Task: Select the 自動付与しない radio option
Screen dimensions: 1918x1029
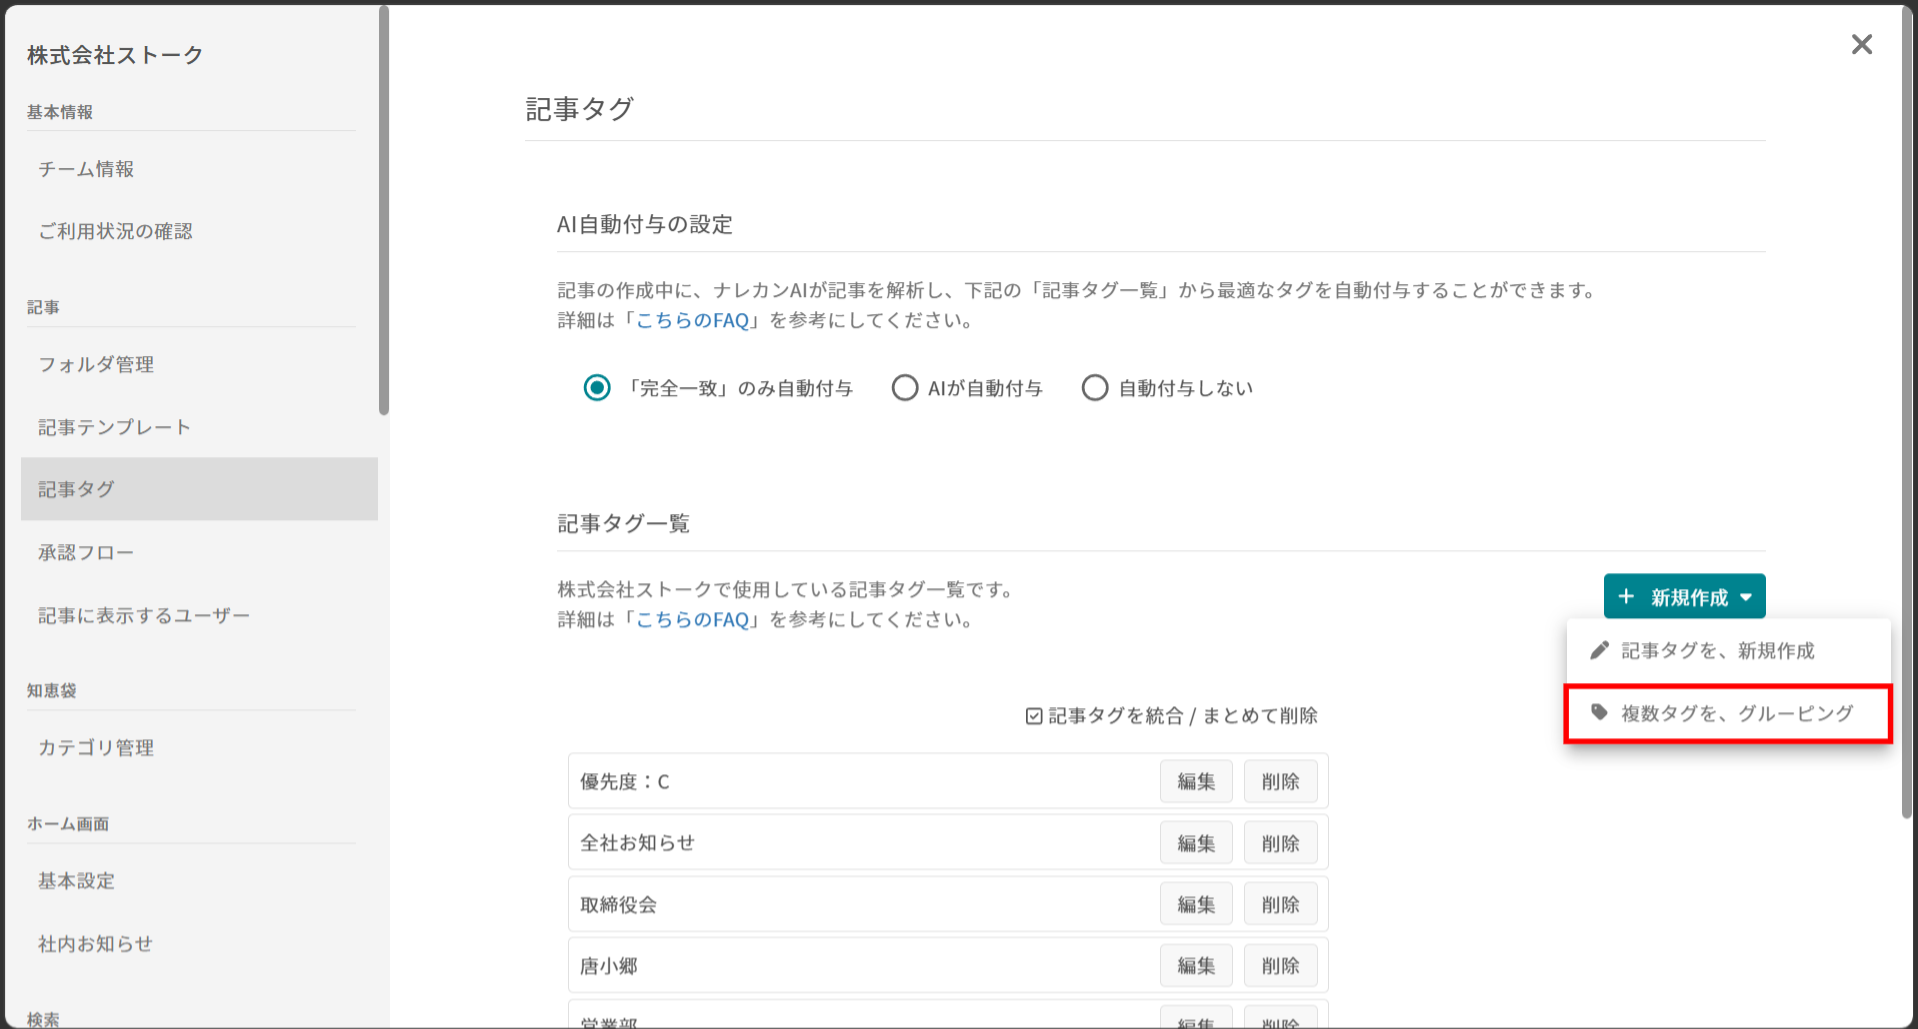Action: [x=1095, y=388]
